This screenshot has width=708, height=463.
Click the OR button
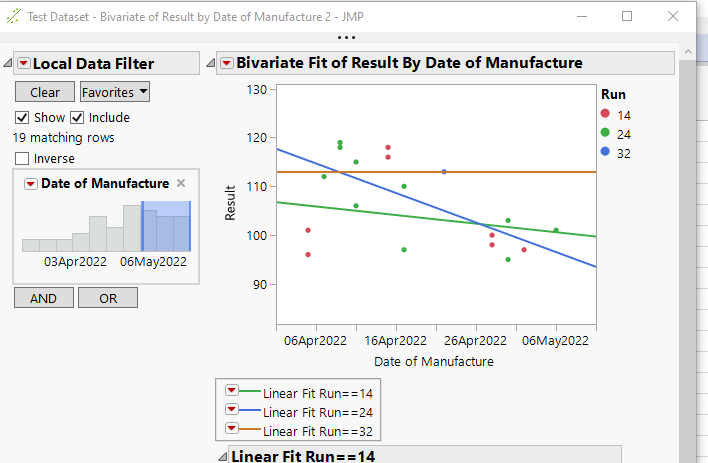pyautogui.click(x=107, y=298)
